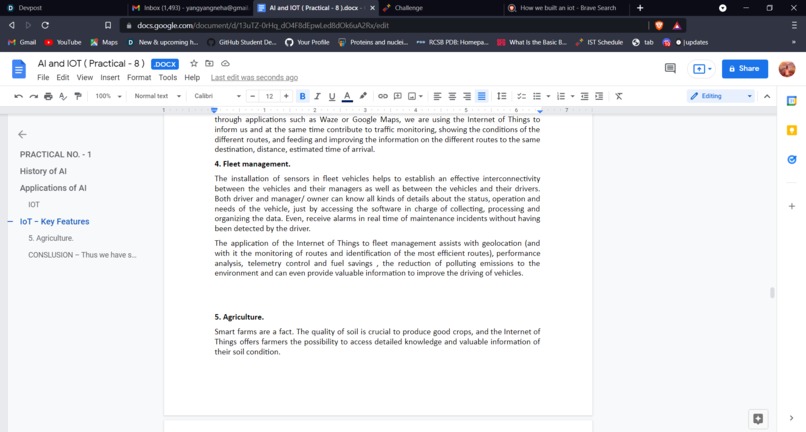Increase font size with plus button
Image resolution: width=806 pixels, height=432 pixels.
coord(286,96)
